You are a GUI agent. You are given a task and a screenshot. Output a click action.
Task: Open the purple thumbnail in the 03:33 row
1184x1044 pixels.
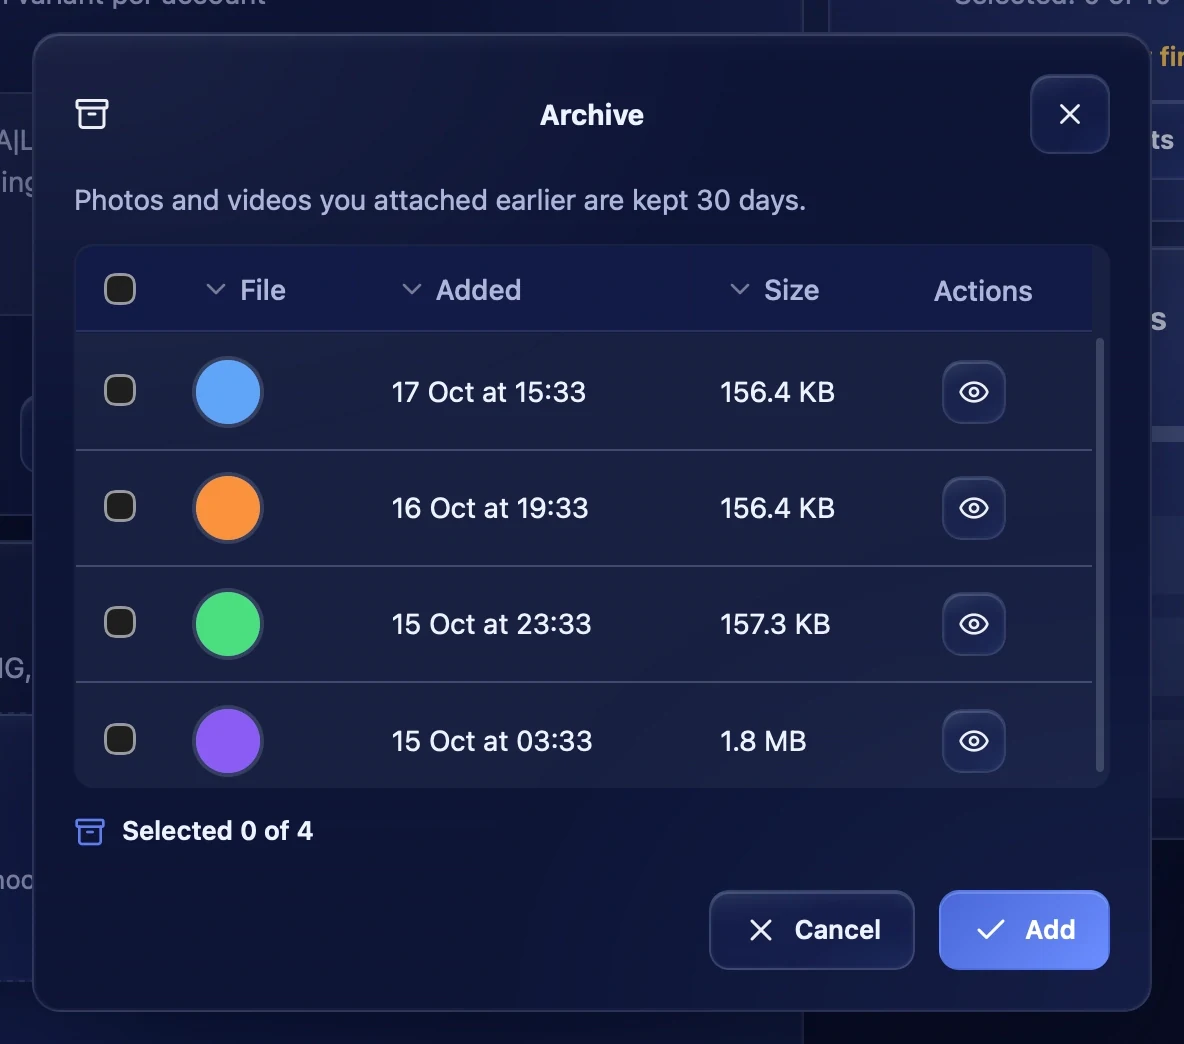228,741
